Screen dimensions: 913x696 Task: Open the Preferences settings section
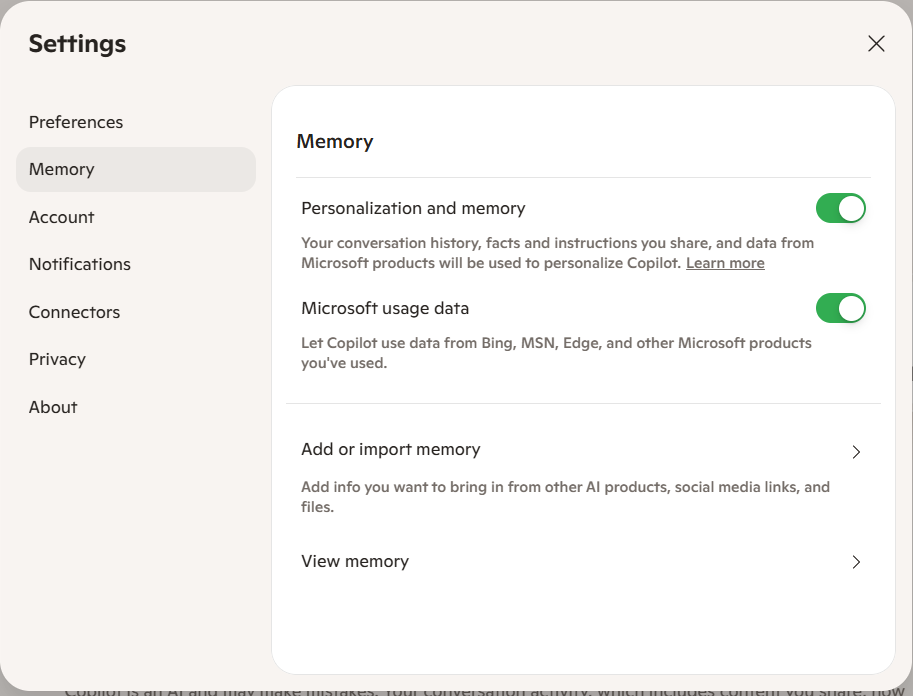click(x=135, y=122)
